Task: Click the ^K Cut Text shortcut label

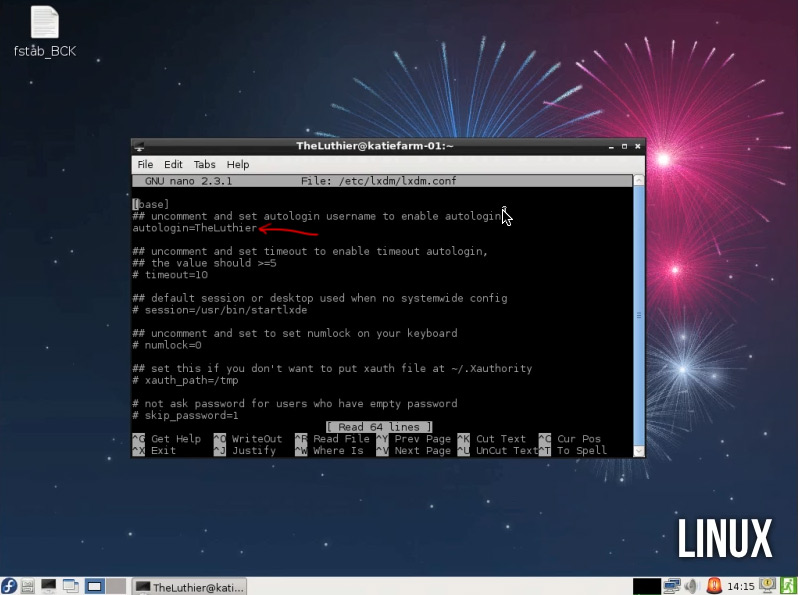Action: [492, 439]
